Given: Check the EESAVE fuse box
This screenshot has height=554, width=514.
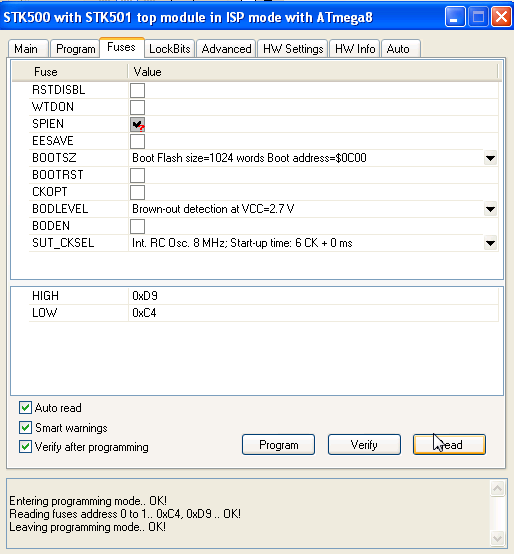Looking at the screenshot, I should click(x=137, y=141).
